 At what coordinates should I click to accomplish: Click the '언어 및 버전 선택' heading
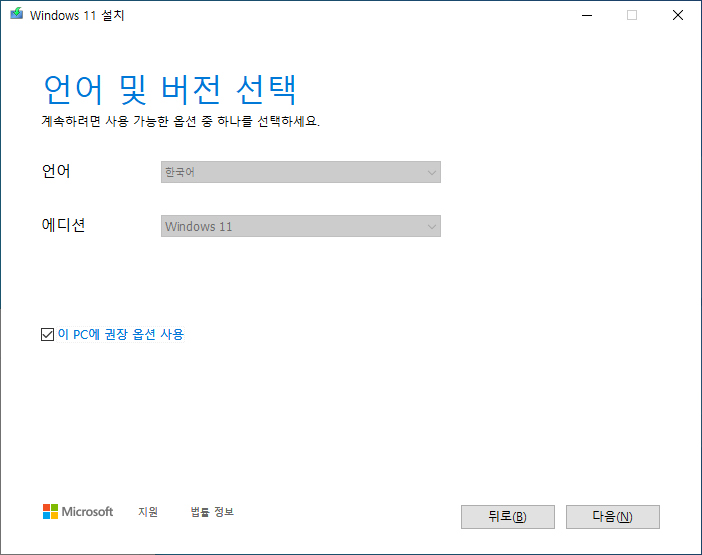coord(169,90)
